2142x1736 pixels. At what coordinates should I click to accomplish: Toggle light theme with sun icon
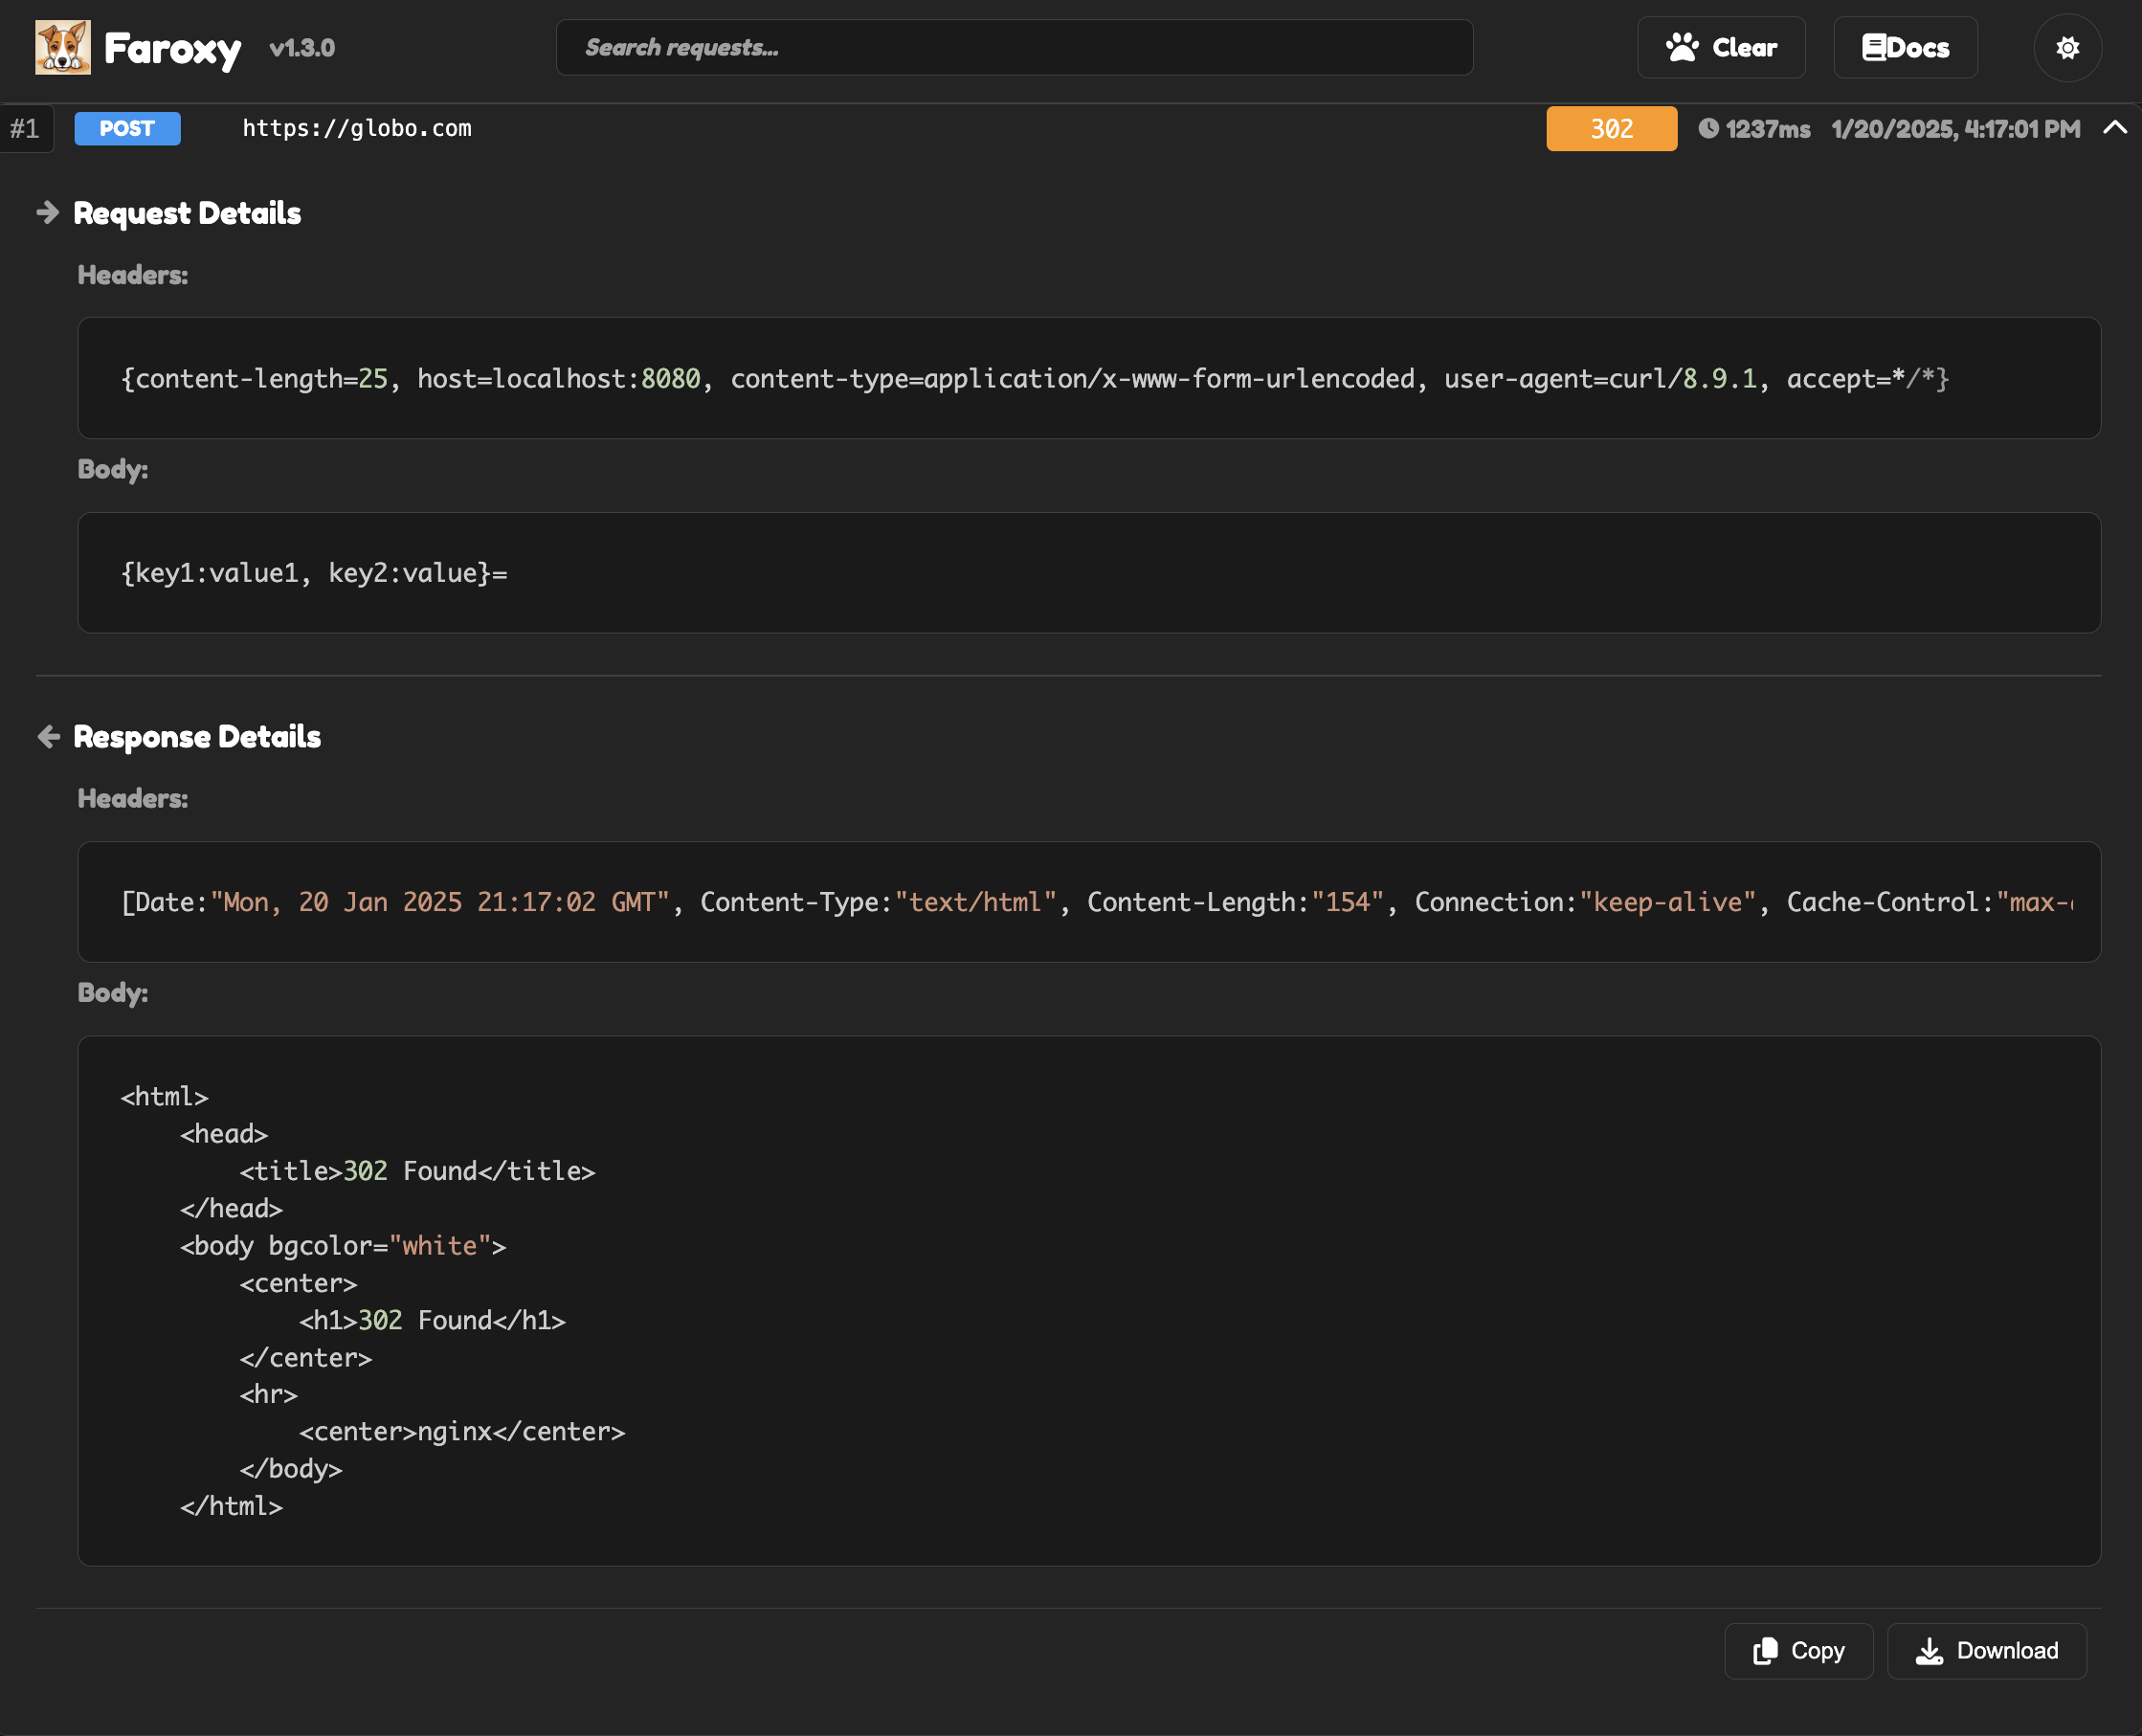[x=2067, y=47]
